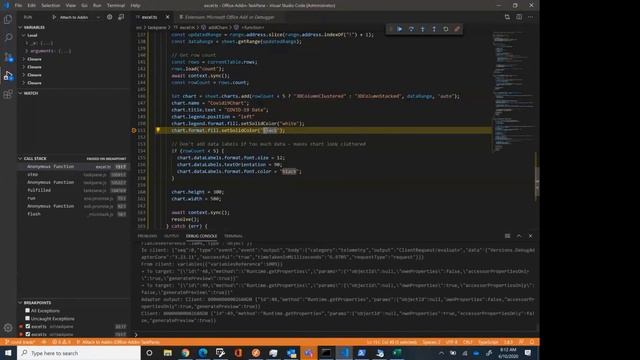Viewport: 640px width, 360px height.
Task: Close the bottom panel
Action: [530, 236]
